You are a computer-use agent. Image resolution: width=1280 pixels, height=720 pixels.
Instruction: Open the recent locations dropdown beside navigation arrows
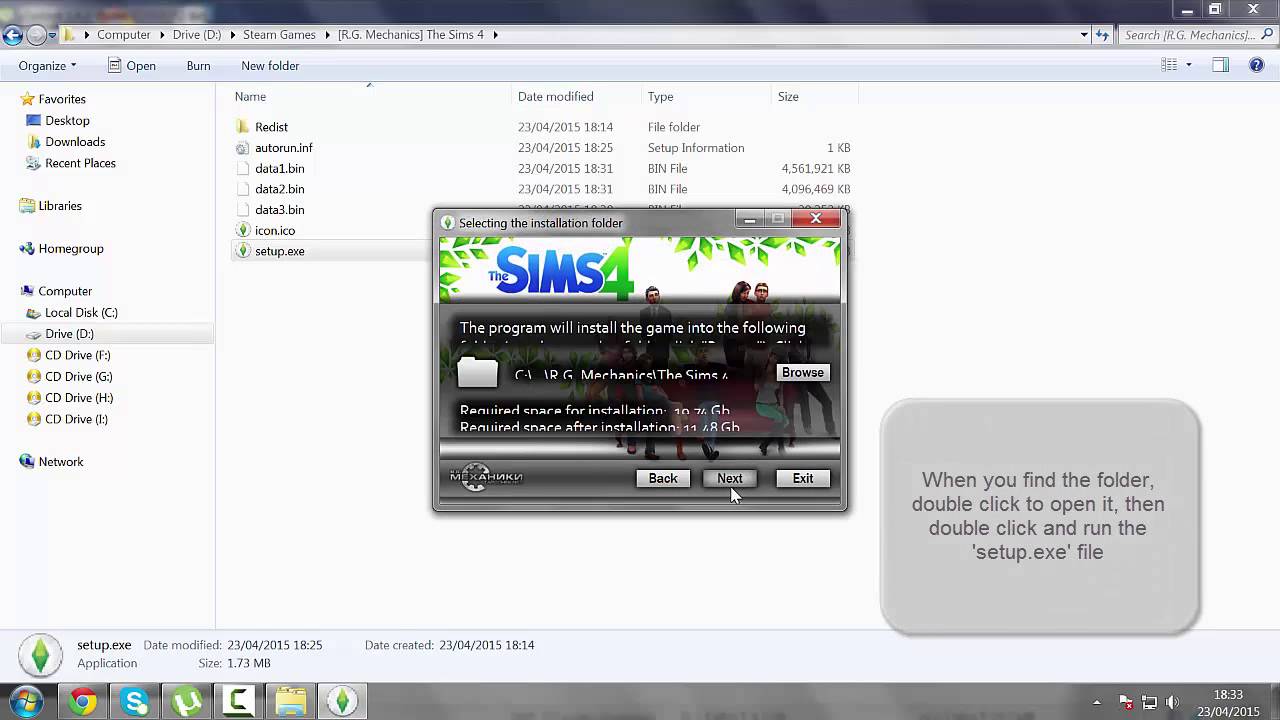tap(52, 35)
